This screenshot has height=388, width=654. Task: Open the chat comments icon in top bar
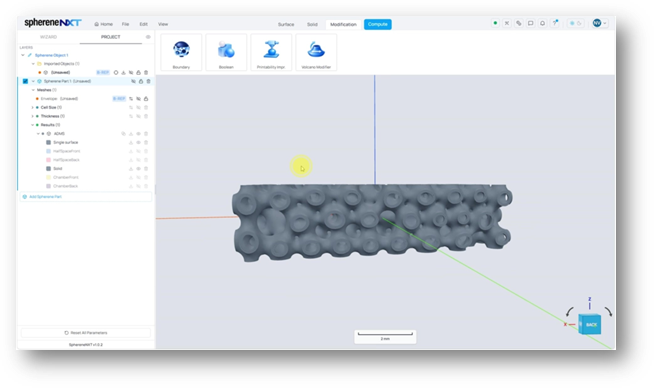point(531,23)
